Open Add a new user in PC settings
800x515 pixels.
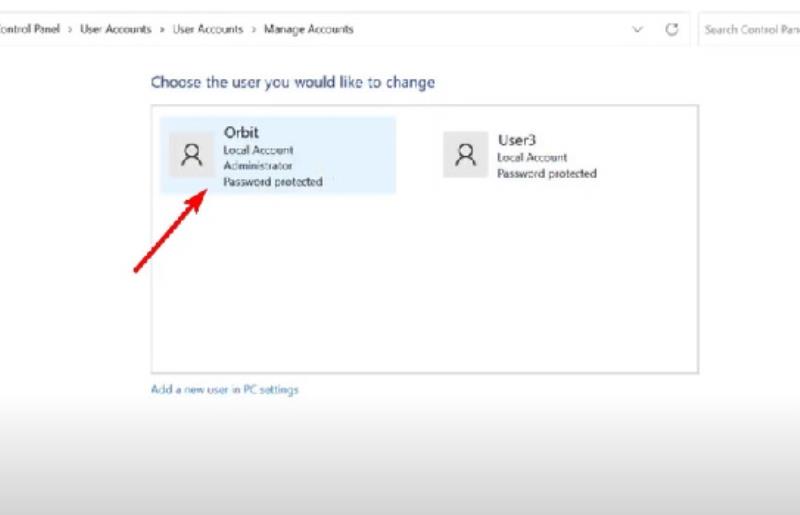tap(224, 389)
